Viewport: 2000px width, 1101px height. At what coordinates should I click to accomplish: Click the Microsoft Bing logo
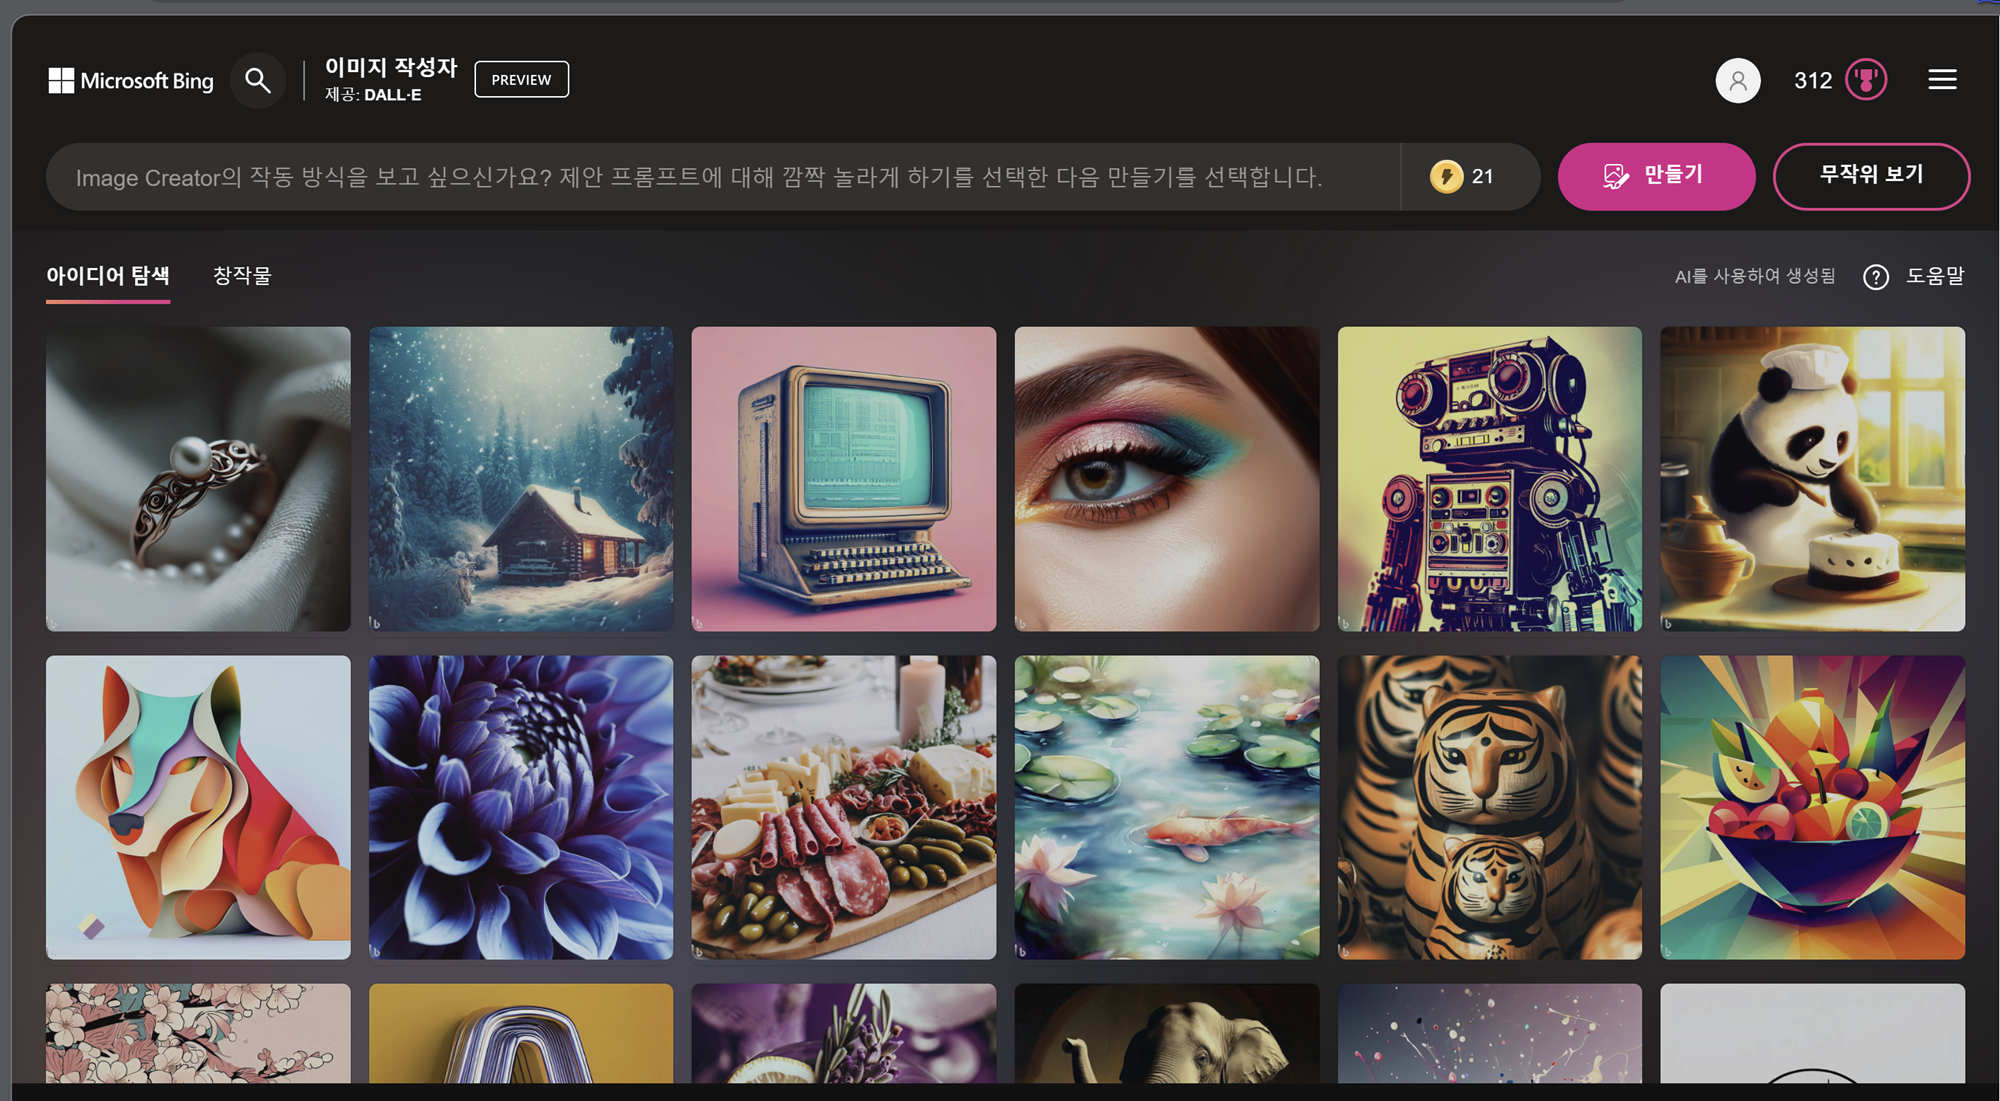tap(131, 81)
